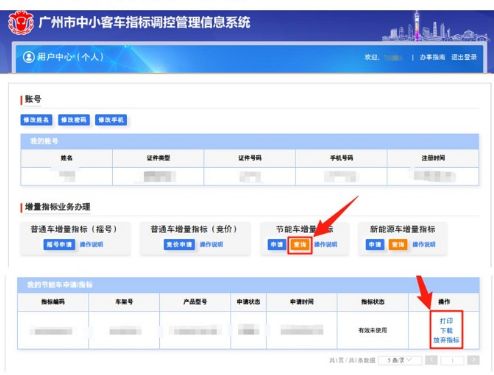Image resolution: width=494 pixels, height=375 pixels.
Task: Click the page number input field
Action: coord(452,360)
